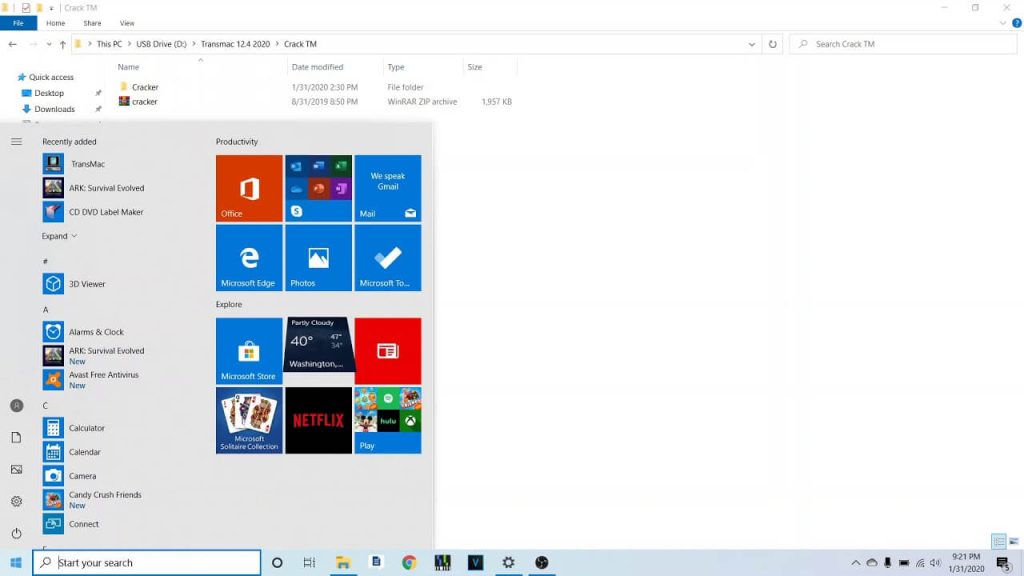The image size is (1024, 576).
Task: Click the Explorer help question mark
Action: coord(1017,23)
